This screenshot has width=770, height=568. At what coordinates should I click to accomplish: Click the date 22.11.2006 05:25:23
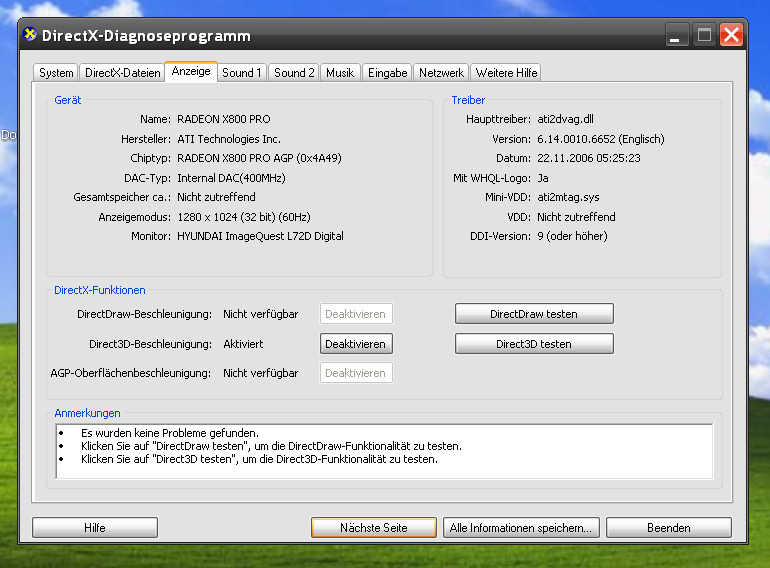click(x=589, y=158)
